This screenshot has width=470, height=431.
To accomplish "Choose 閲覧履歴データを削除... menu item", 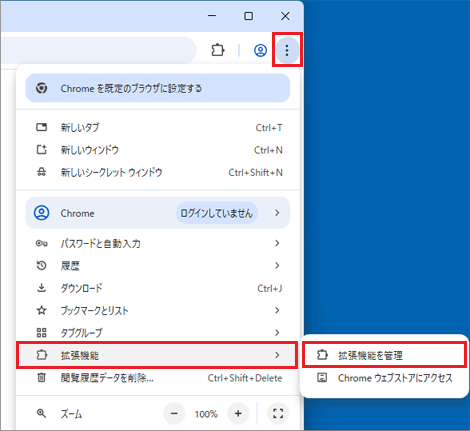I will 158,378.
